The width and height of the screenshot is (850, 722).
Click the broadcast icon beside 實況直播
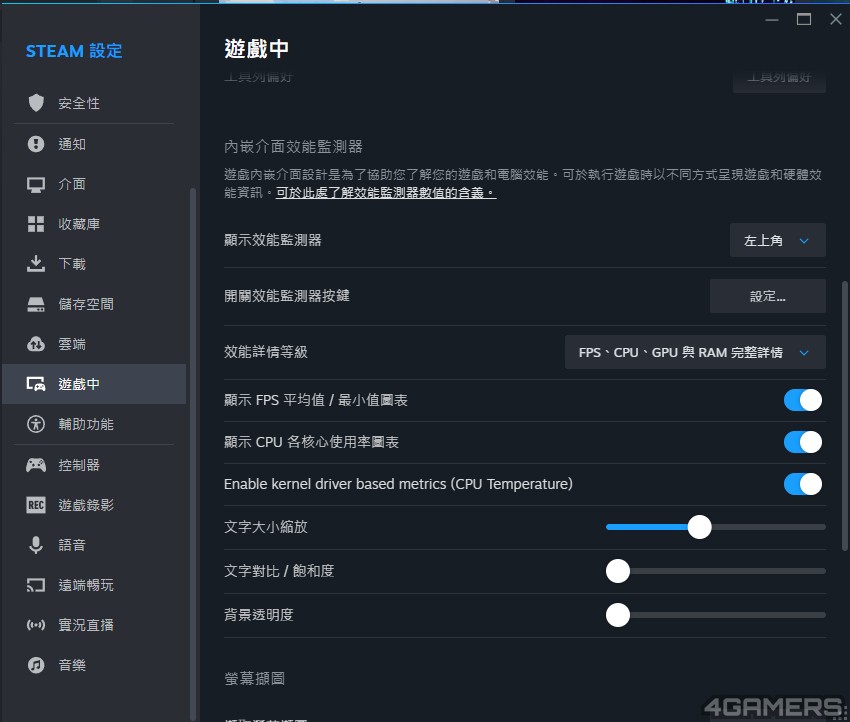coord(36,625)
